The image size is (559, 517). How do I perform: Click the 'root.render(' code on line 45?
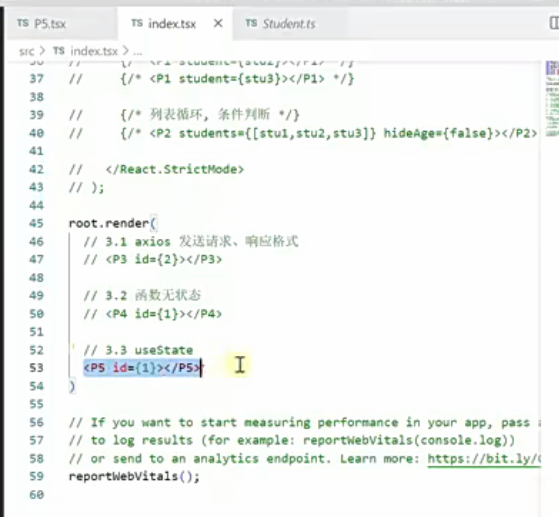(113, 224)
